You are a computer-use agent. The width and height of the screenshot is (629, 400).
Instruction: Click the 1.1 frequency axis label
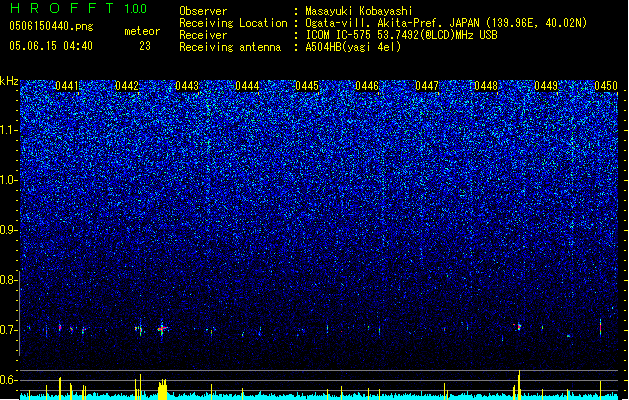8,130
